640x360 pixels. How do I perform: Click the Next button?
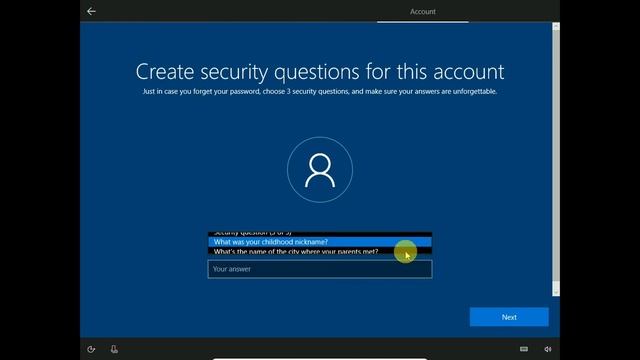click(509, 317)
